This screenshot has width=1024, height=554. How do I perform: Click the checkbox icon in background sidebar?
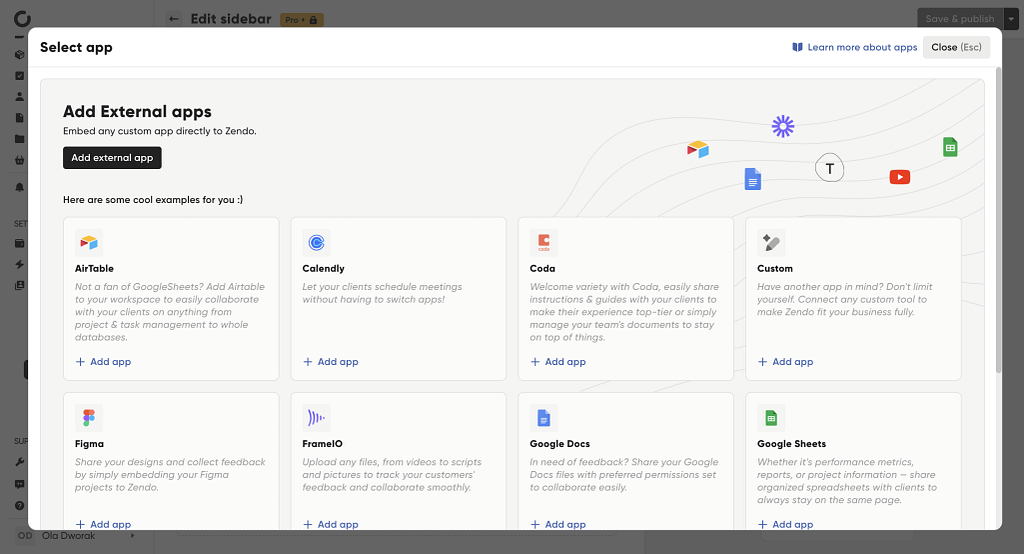(x=20, y=76)
